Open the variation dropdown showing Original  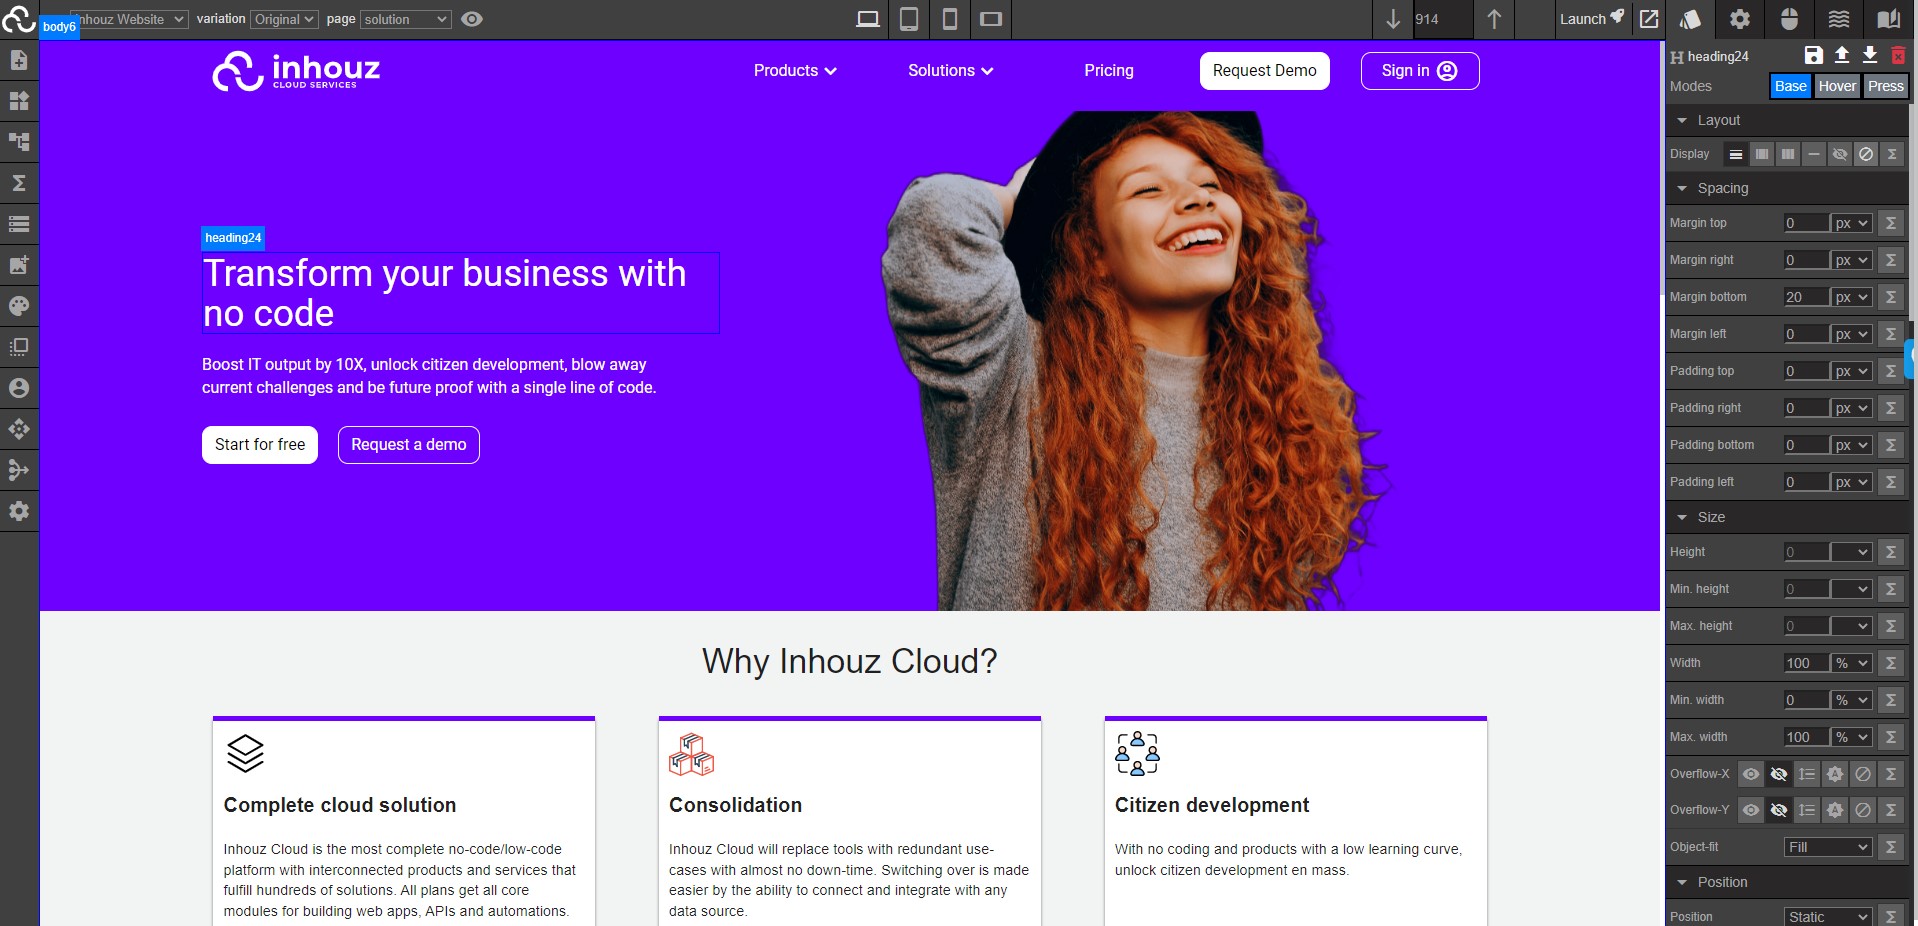point(283,19)
